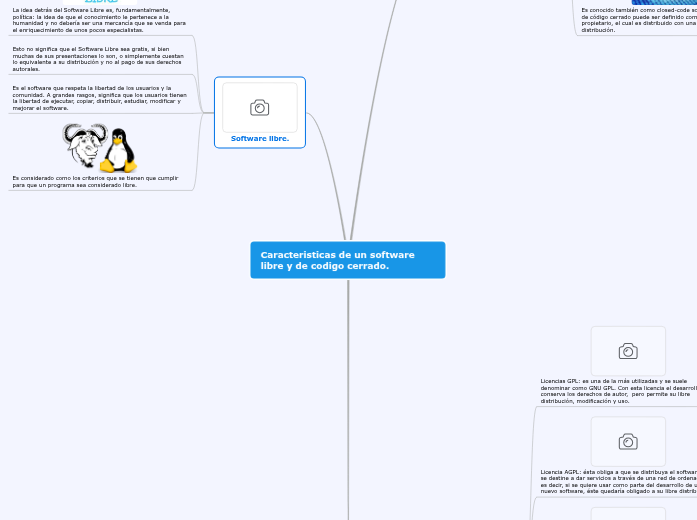Open the camera image placeholder in Software libre node
The image size is (697, 520).
(260, 108)
